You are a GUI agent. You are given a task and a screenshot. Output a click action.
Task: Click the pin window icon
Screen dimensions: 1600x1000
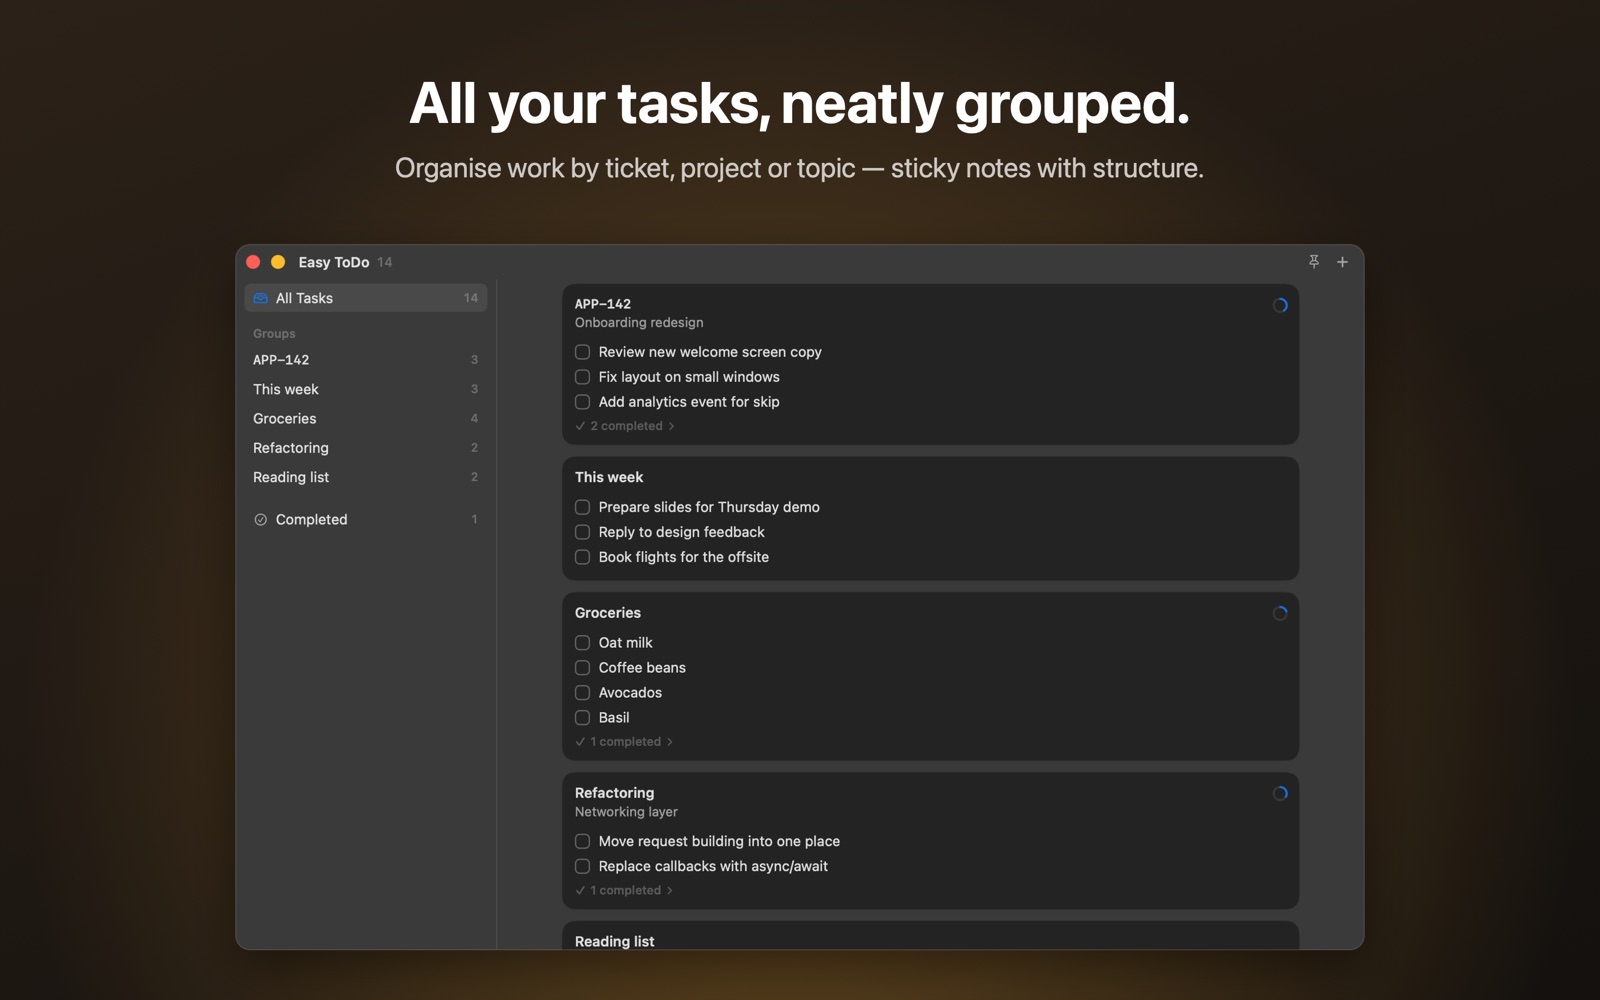(1314, 262)
